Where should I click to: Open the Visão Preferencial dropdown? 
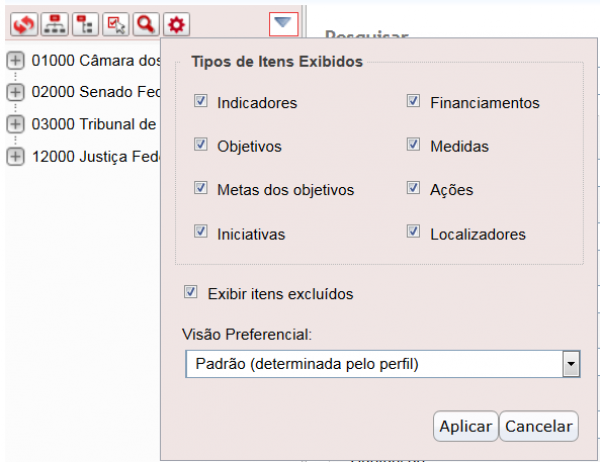(x=571, y=364)
